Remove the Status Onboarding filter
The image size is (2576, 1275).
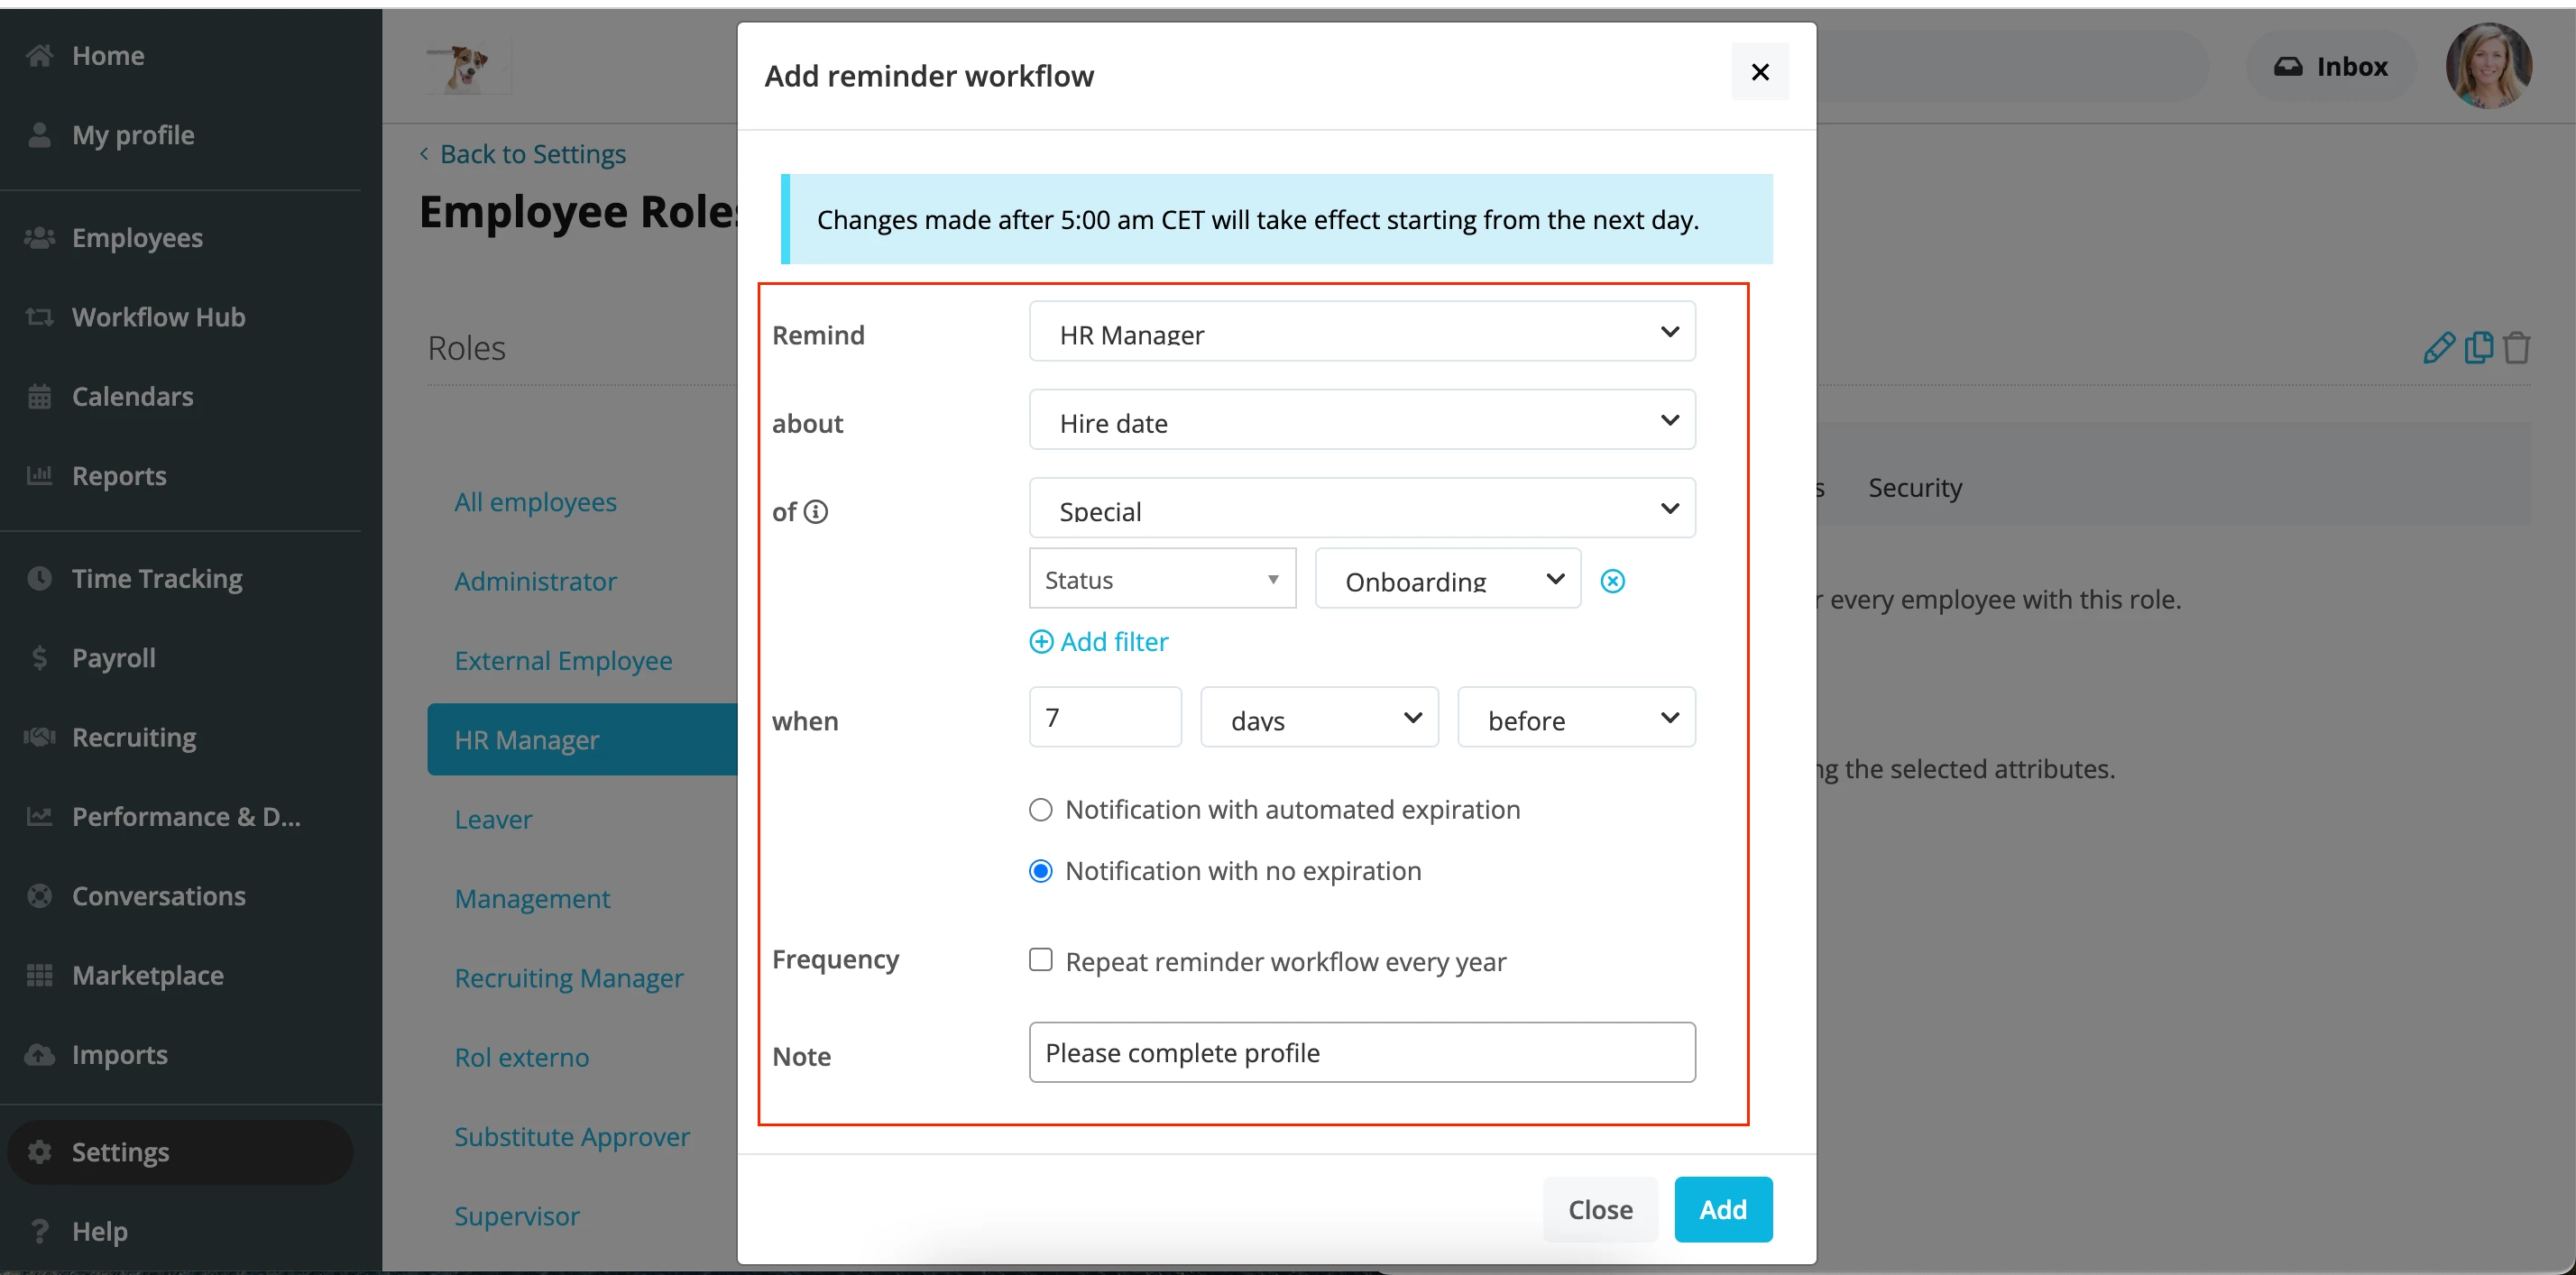tap(1612, 581)
